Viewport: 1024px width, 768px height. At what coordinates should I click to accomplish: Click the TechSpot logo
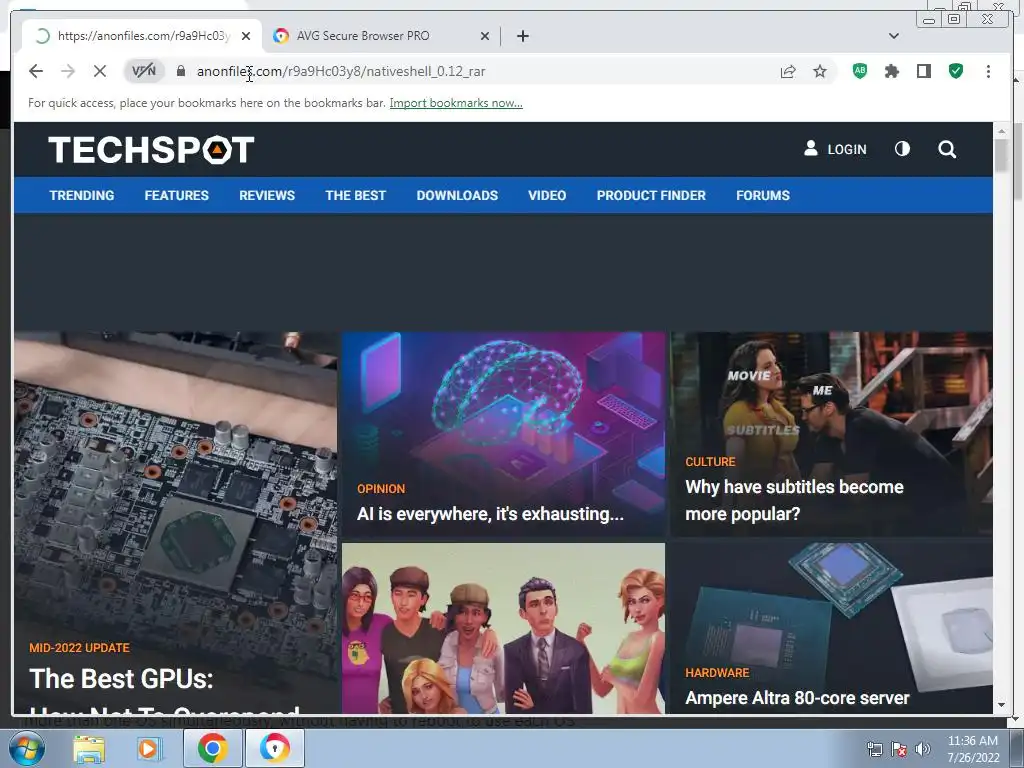click(151, 150)
